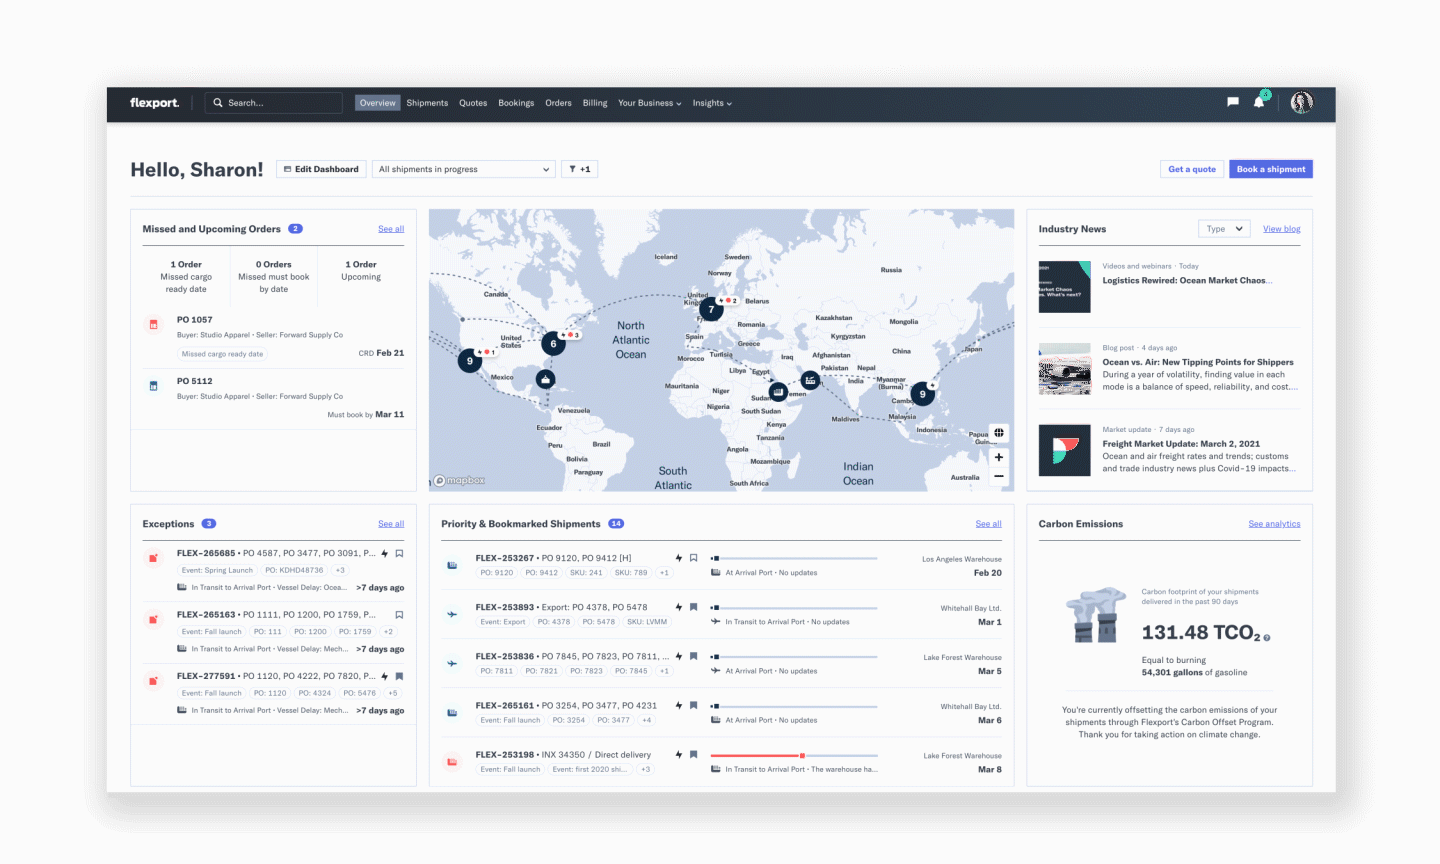Switch to the Shipments navigation tab
Screen dimensions: 1440x864
427,103
